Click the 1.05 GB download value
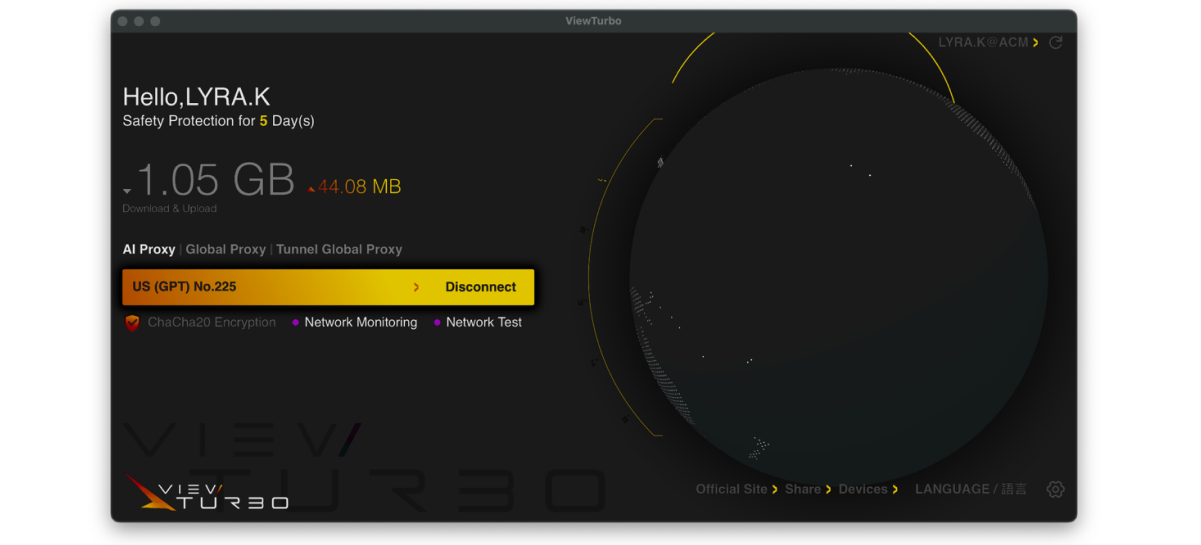1201x545 pixels. (x=215, y=180)
